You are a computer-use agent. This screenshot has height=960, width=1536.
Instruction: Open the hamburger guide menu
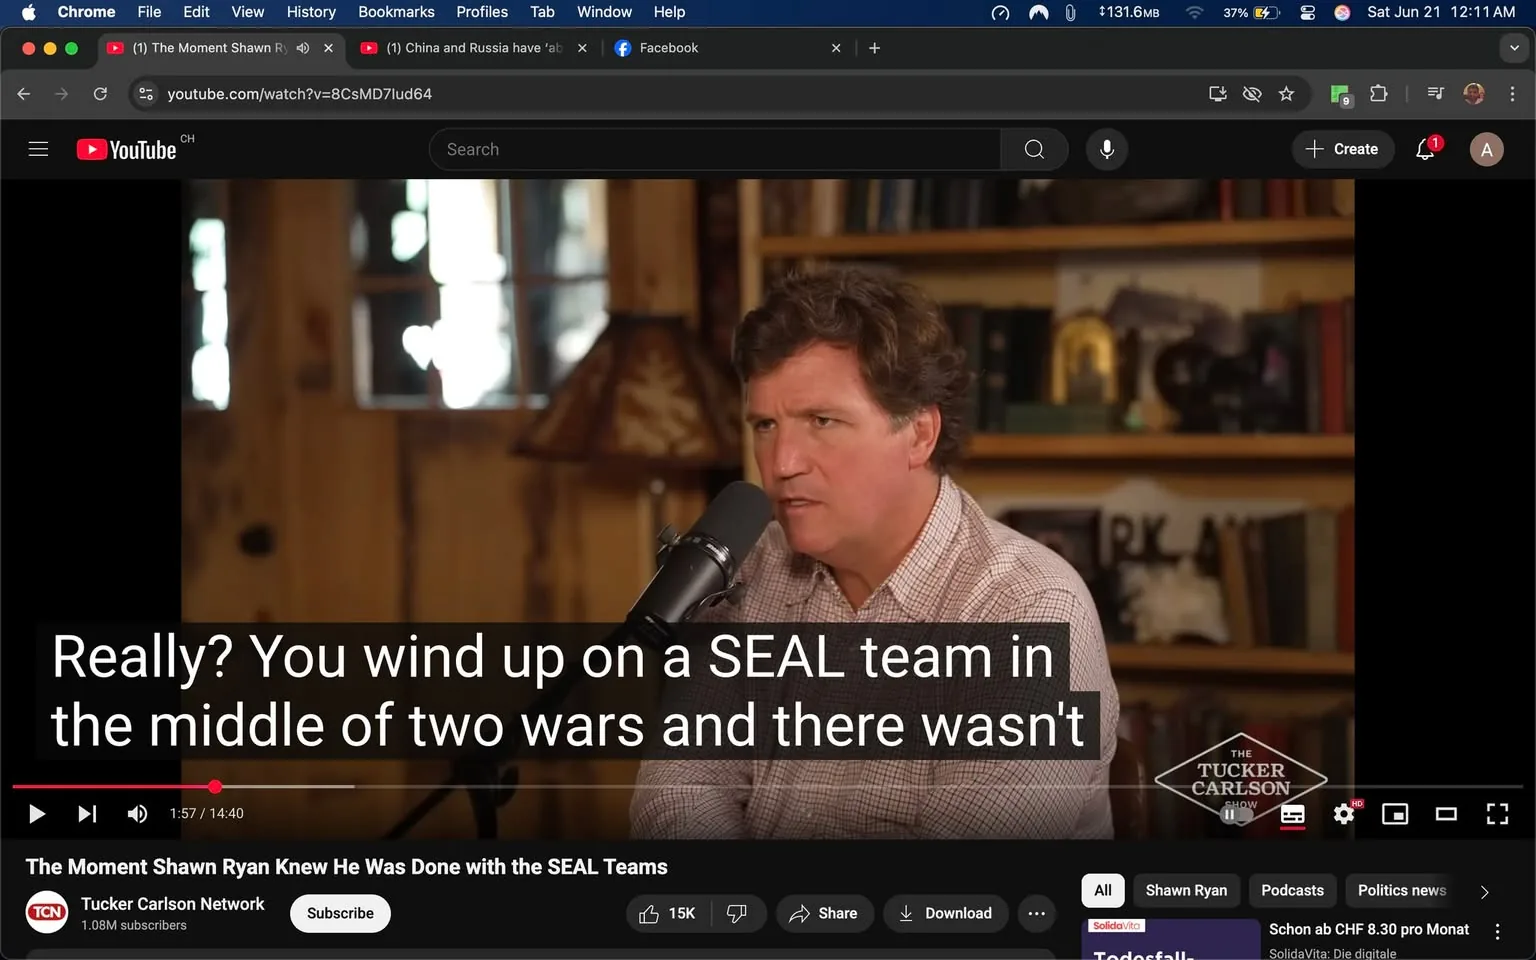pos(38,150)
